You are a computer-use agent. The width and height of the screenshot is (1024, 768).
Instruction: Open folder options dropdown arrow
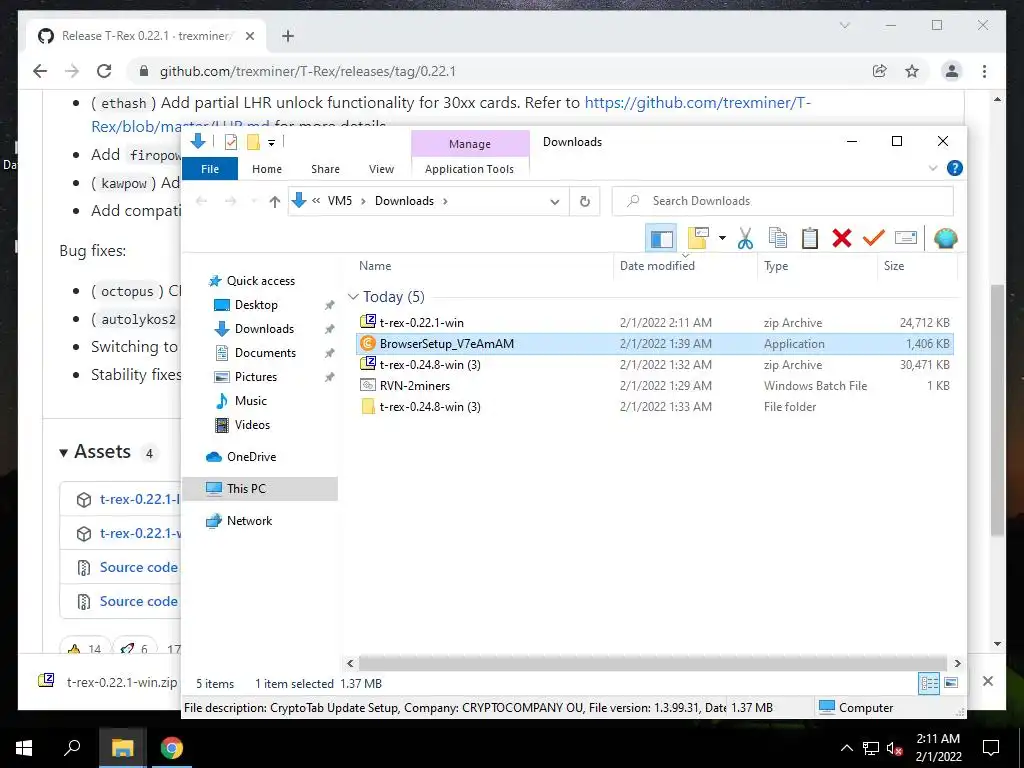[x=722, y=238]
